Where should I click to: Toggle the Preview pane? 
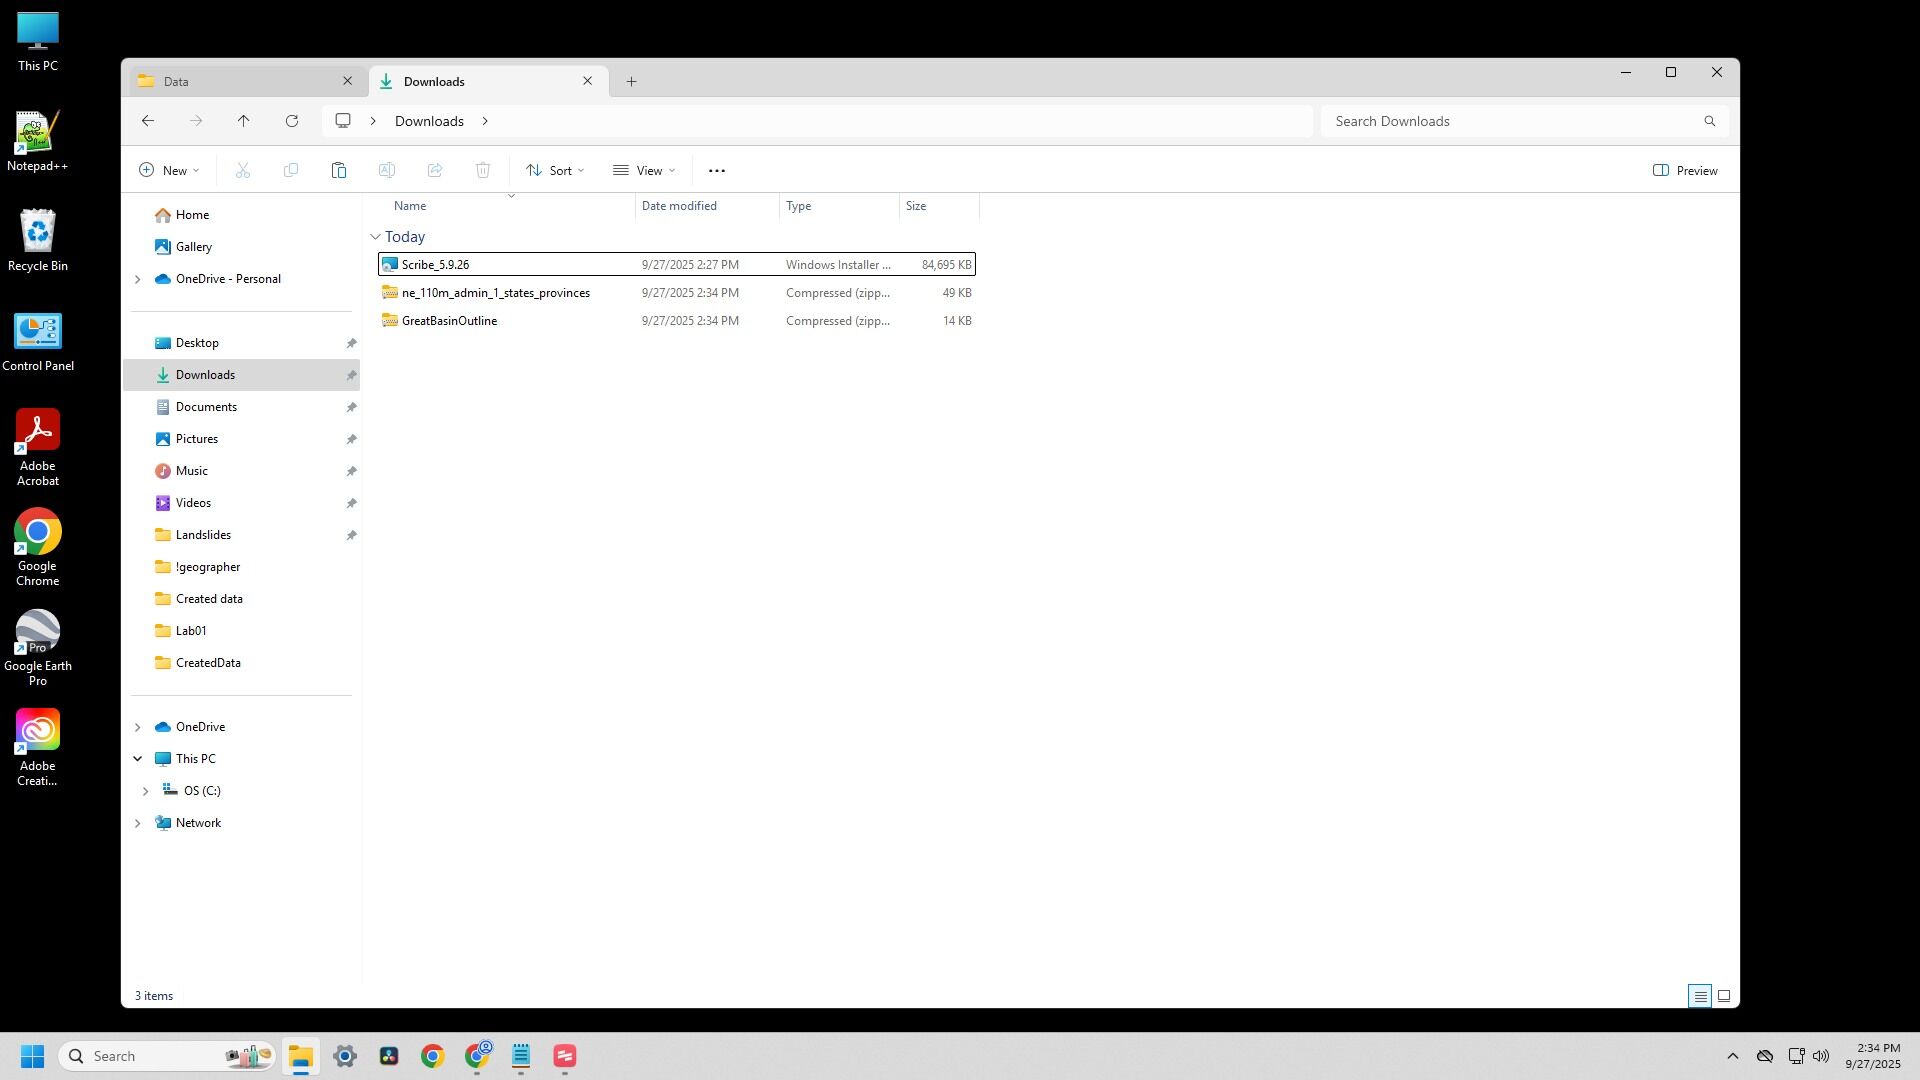[1685, 171]
